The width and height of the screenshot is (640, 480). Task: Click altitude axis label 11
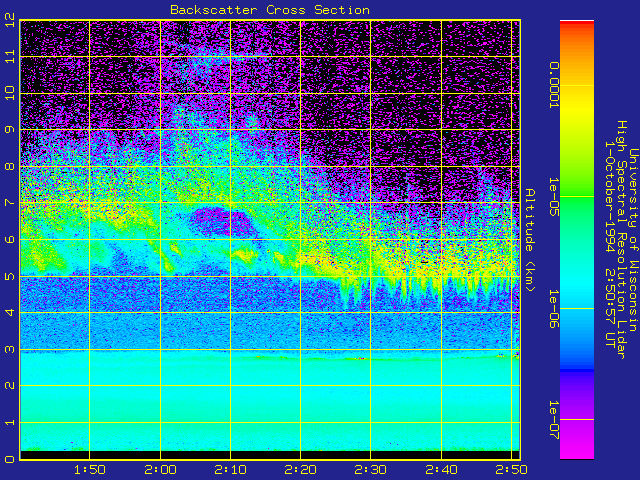10,56
